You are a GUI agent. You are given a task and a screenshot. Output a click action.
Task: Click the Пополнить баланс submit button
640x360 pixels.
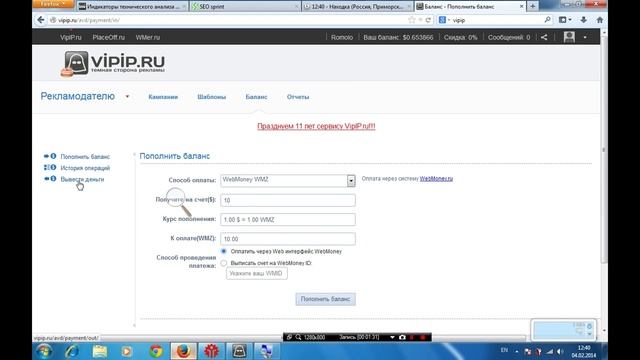[x=325, y=299]
